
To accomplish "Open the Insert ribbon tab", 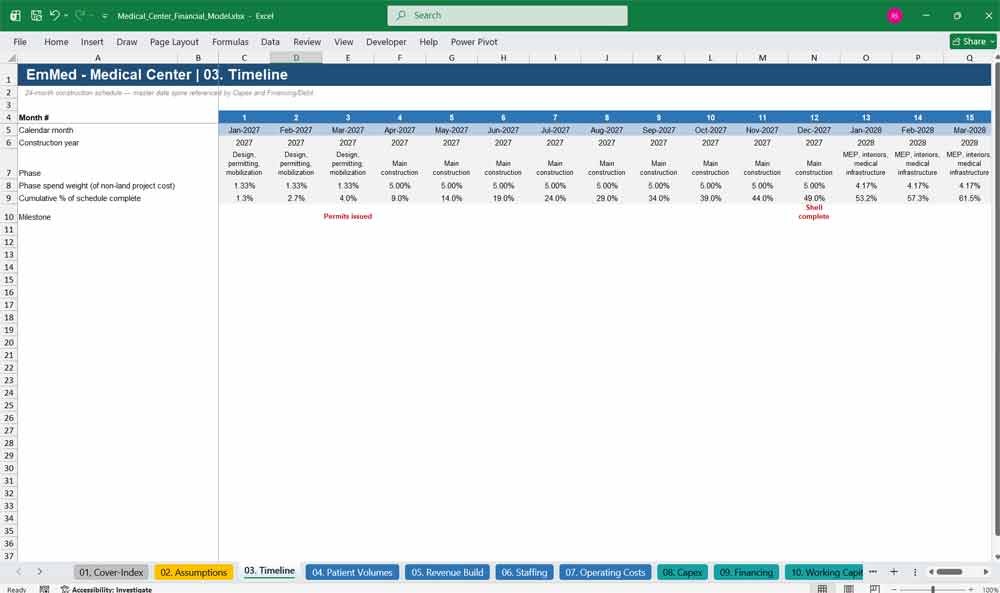I will tap(92, 41).
